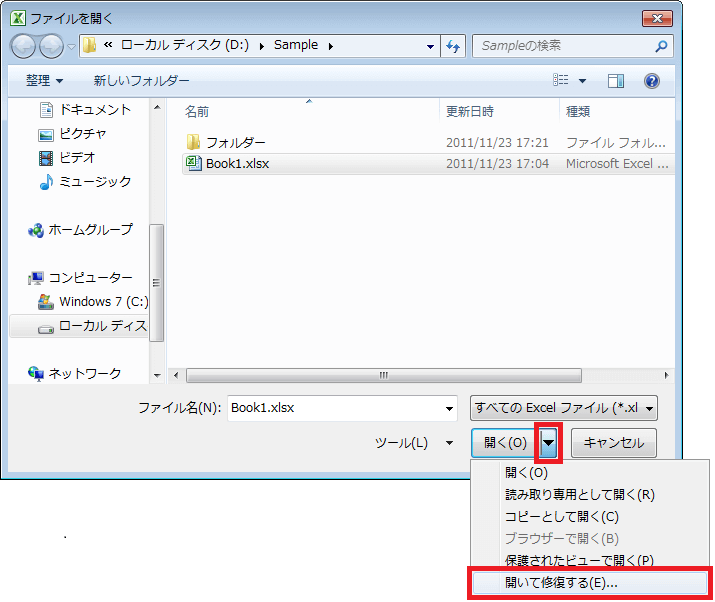This screenshot has height=602, width=715.
Task: Choose コピーとして開く(C) menu item
Action: pyautogui.click(x=590, y=517)
